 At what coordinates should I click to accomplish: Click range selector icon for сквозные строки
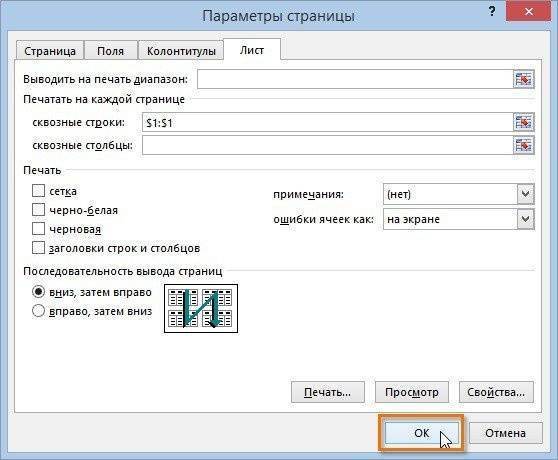pos(523,123)
